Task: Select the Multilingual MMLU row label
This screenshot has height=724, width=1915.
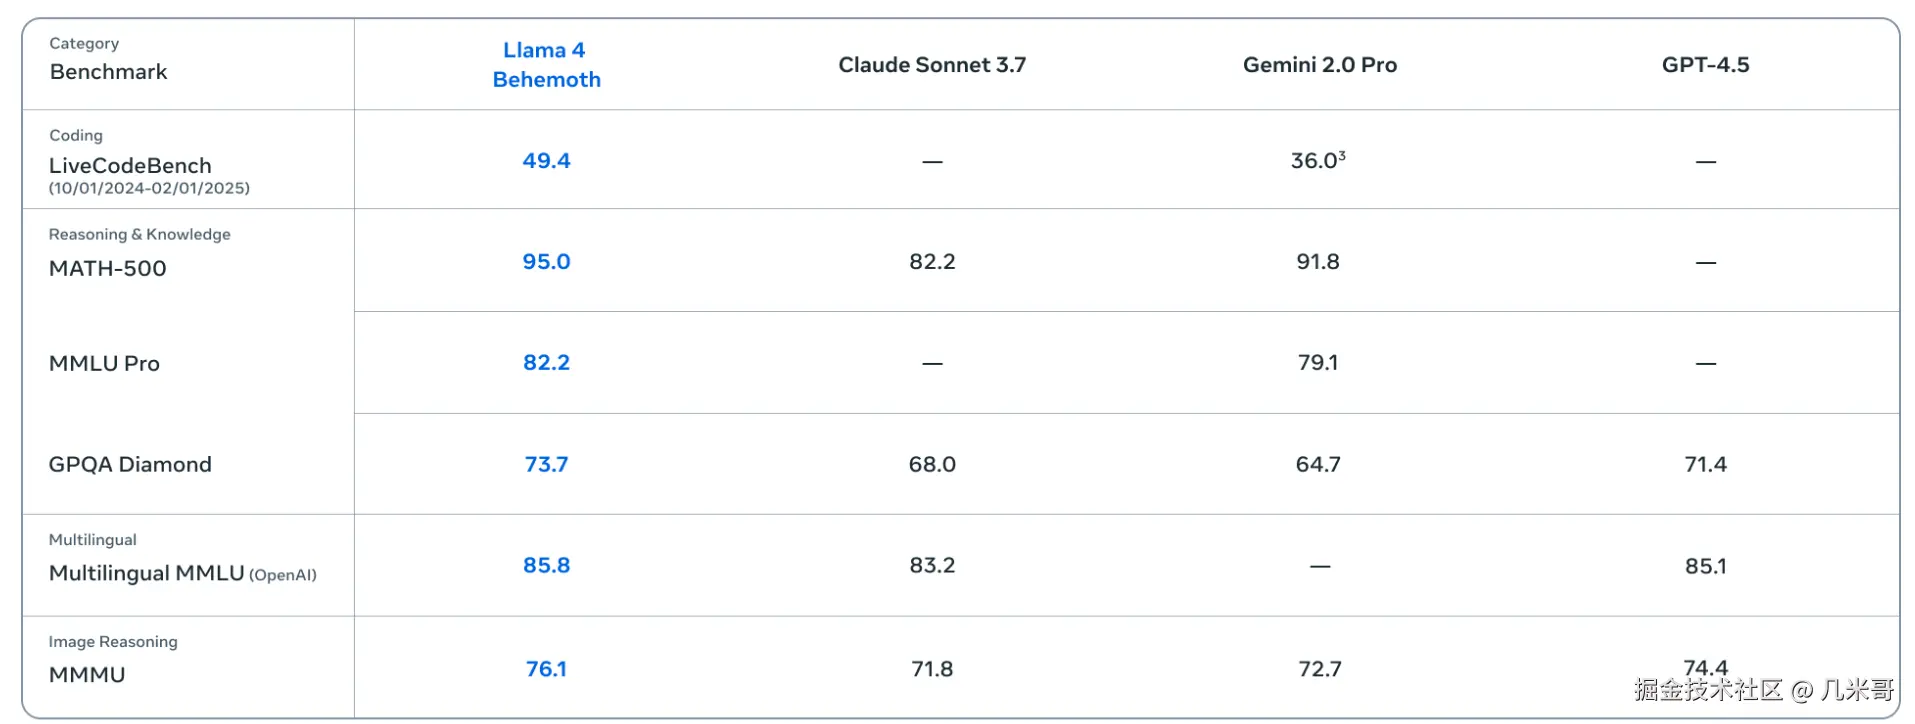Action: (x=148, y=573)
